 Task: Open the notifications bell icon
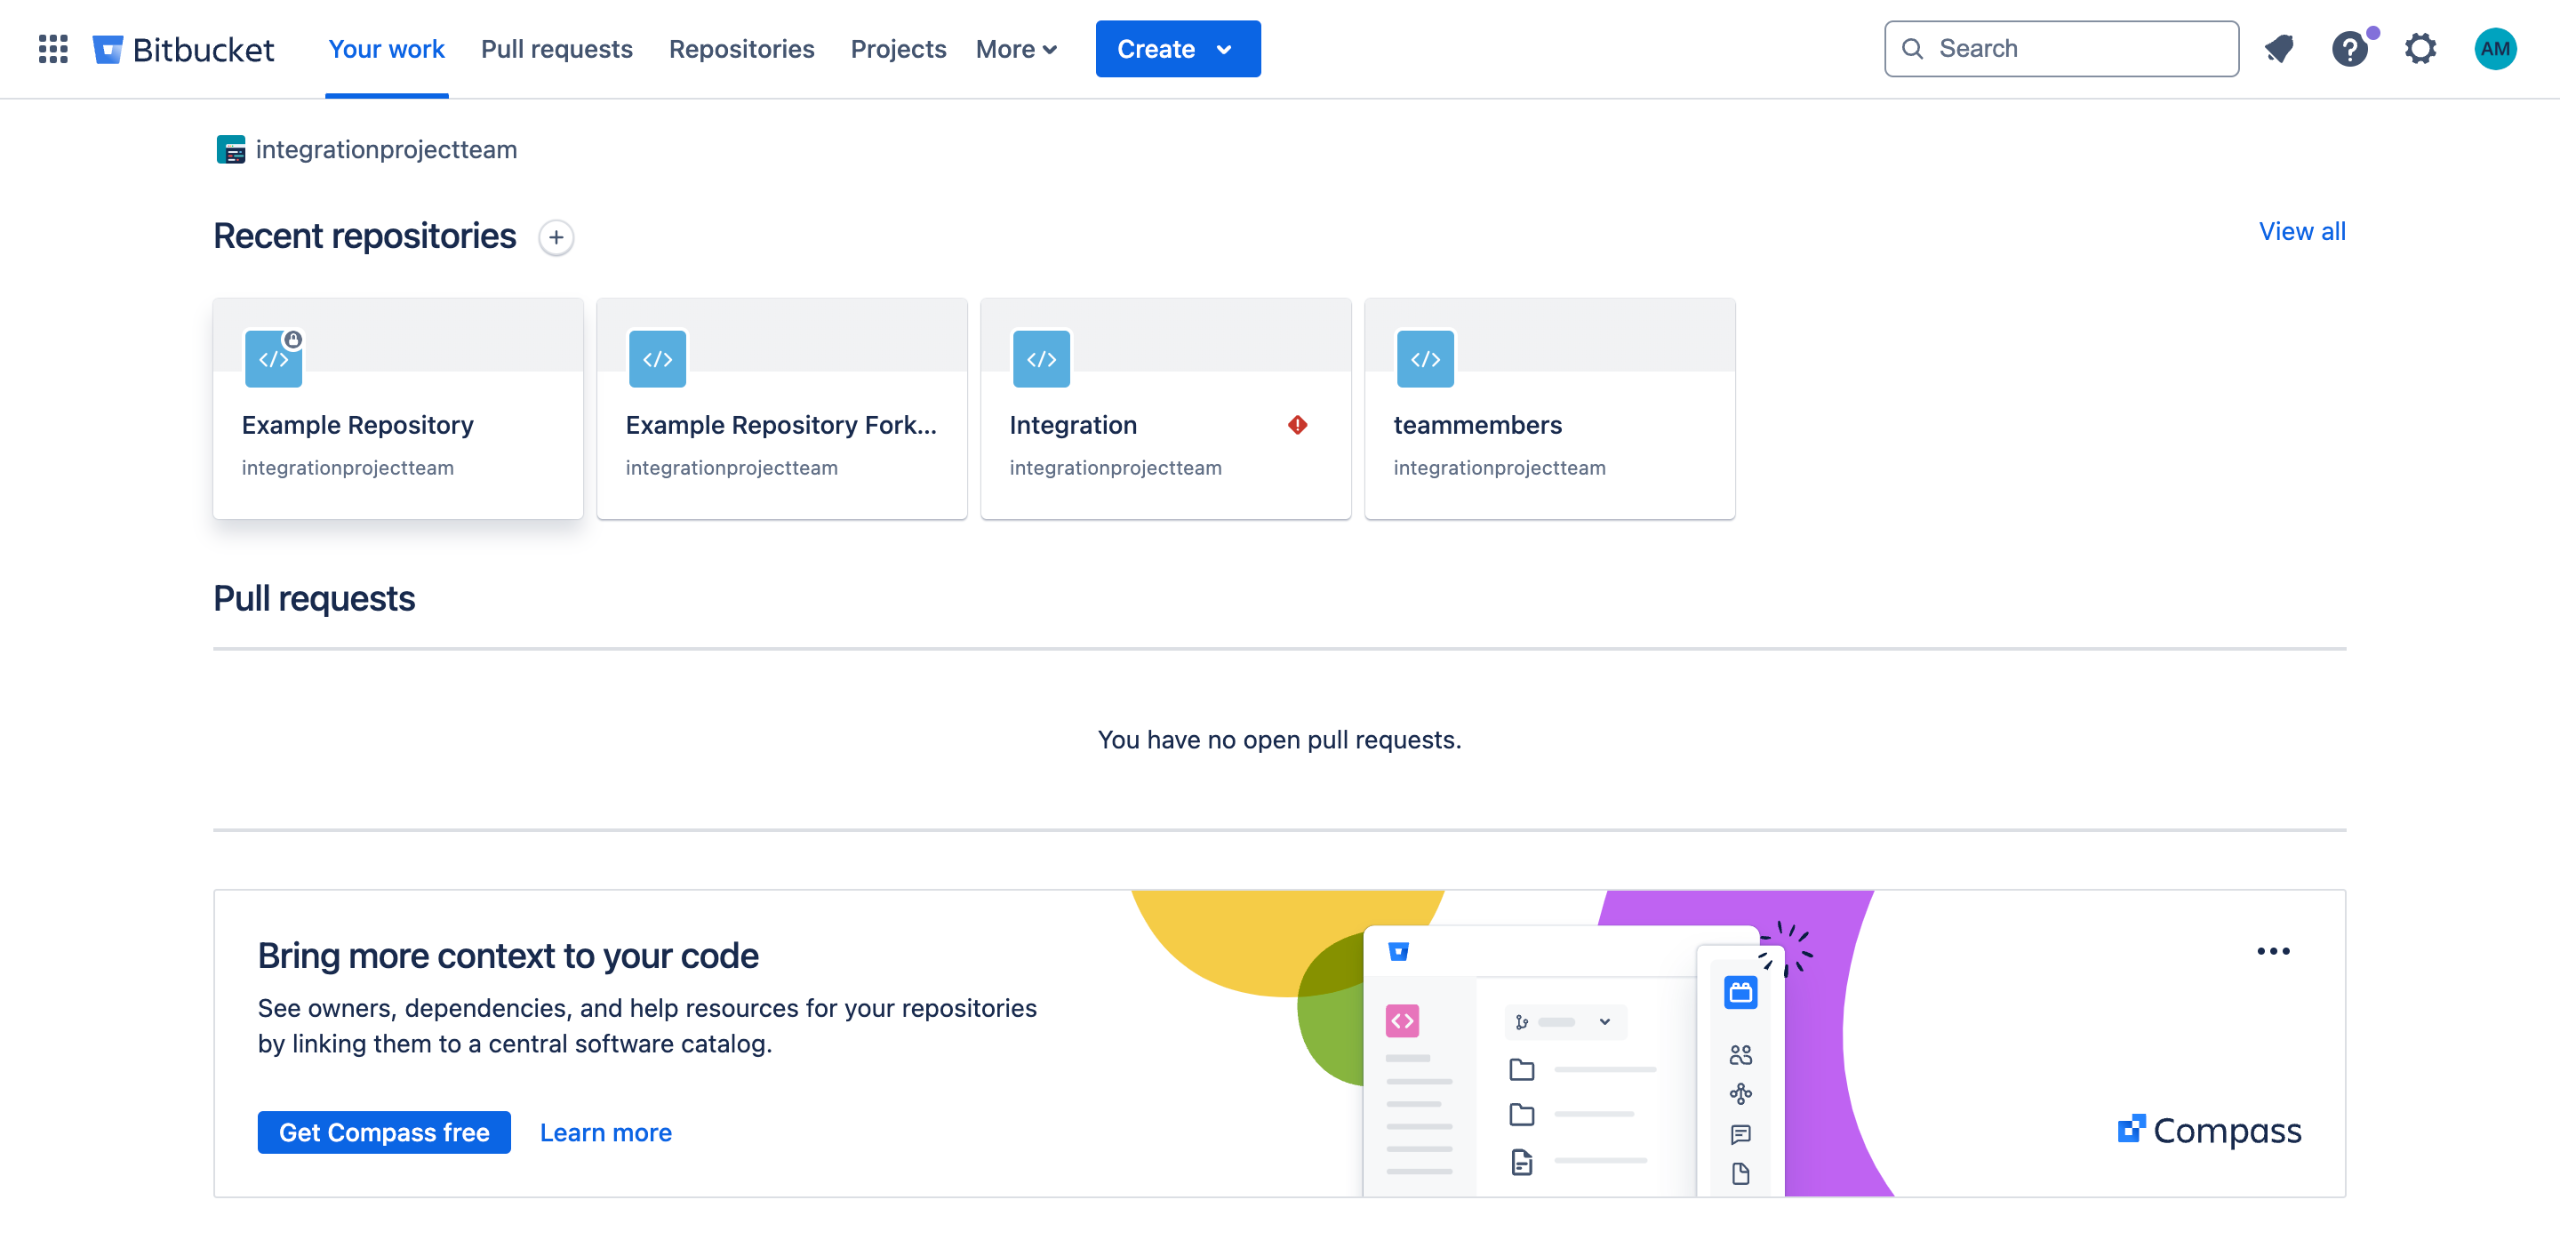2279,48
